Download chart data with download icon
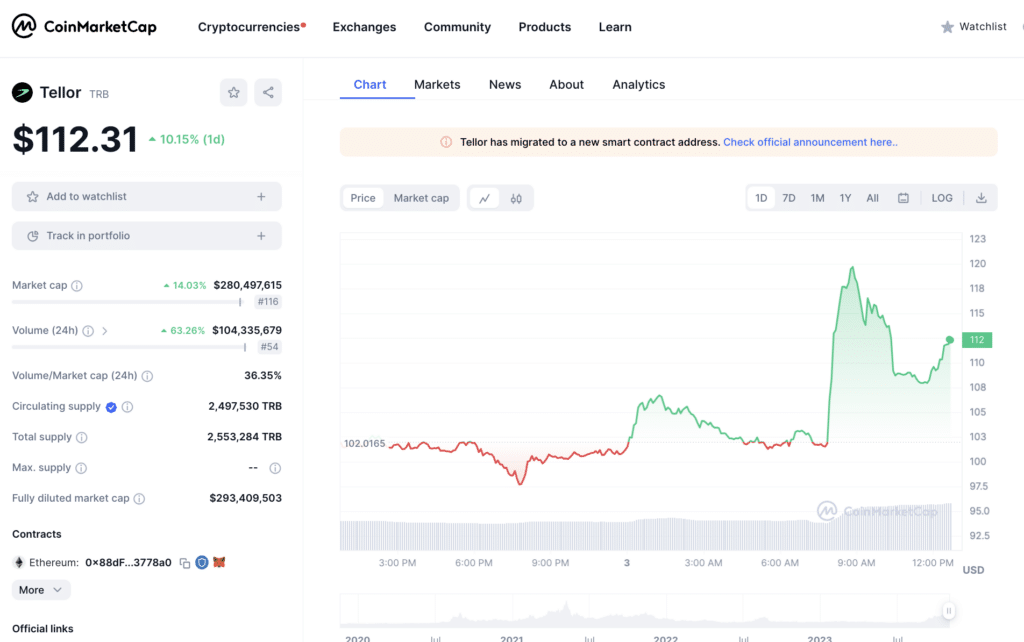The width and height of the screenshot is (1024, 642). tap(981, 198)
